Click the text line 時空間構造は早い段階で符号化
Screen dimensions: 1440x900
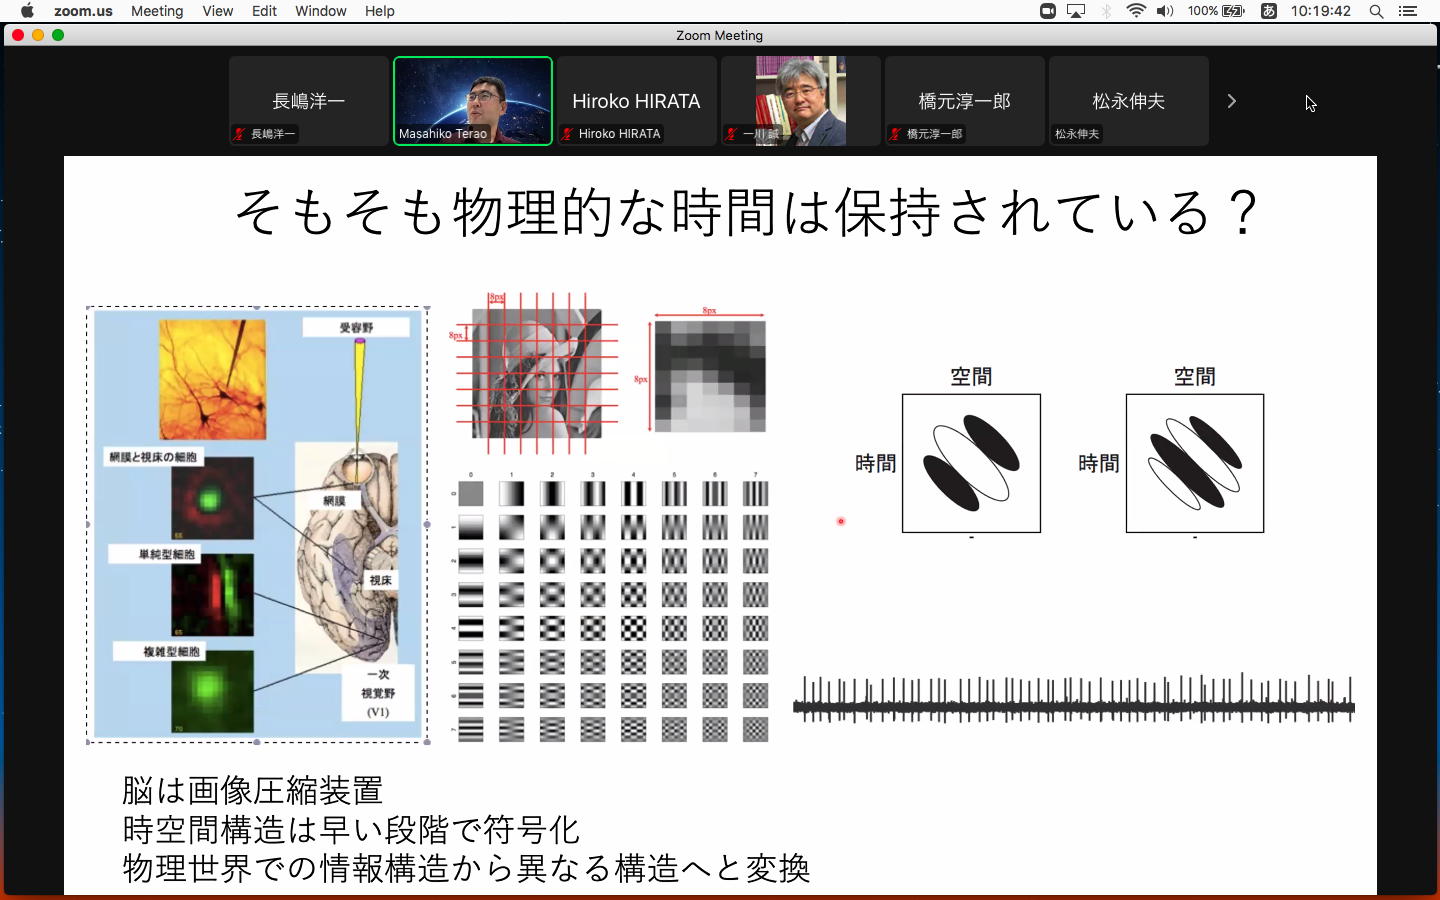[351, 830]
